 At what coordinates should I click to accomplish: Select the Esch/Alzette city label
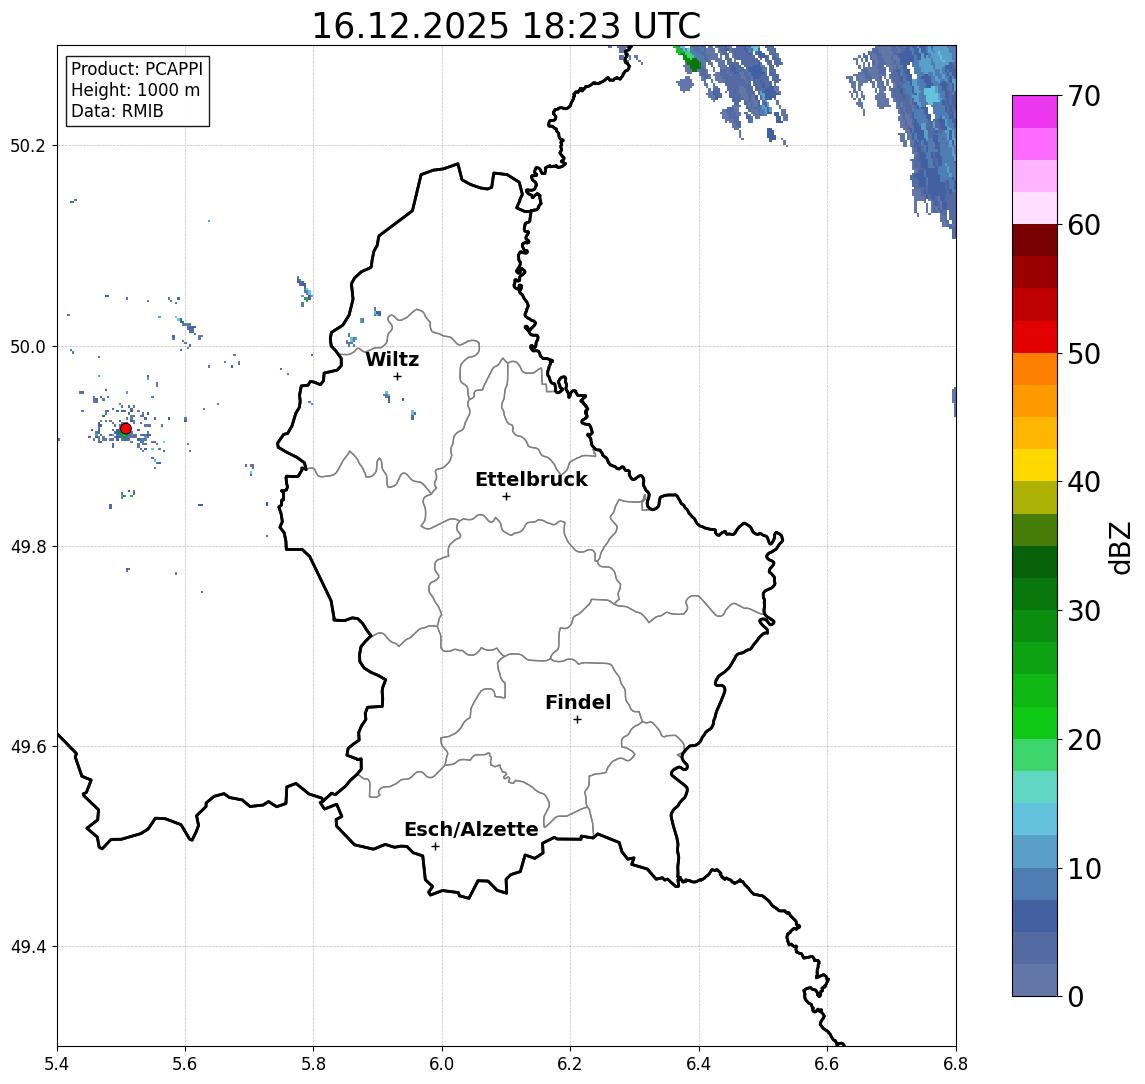pyautogui.click(x=471, y=829)
